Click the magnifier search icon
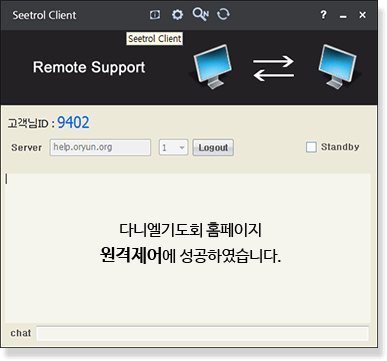Screen dimensions: 387x361 [x=201, y=14]
